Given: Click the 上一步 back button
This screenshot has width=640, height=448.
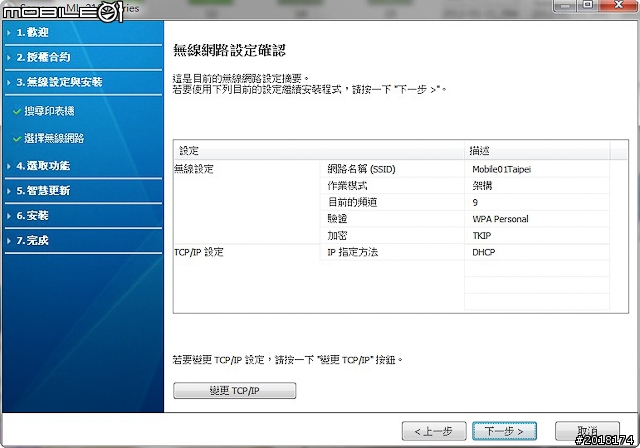Looking at the screenshot, I should click(x=434, y=431).
